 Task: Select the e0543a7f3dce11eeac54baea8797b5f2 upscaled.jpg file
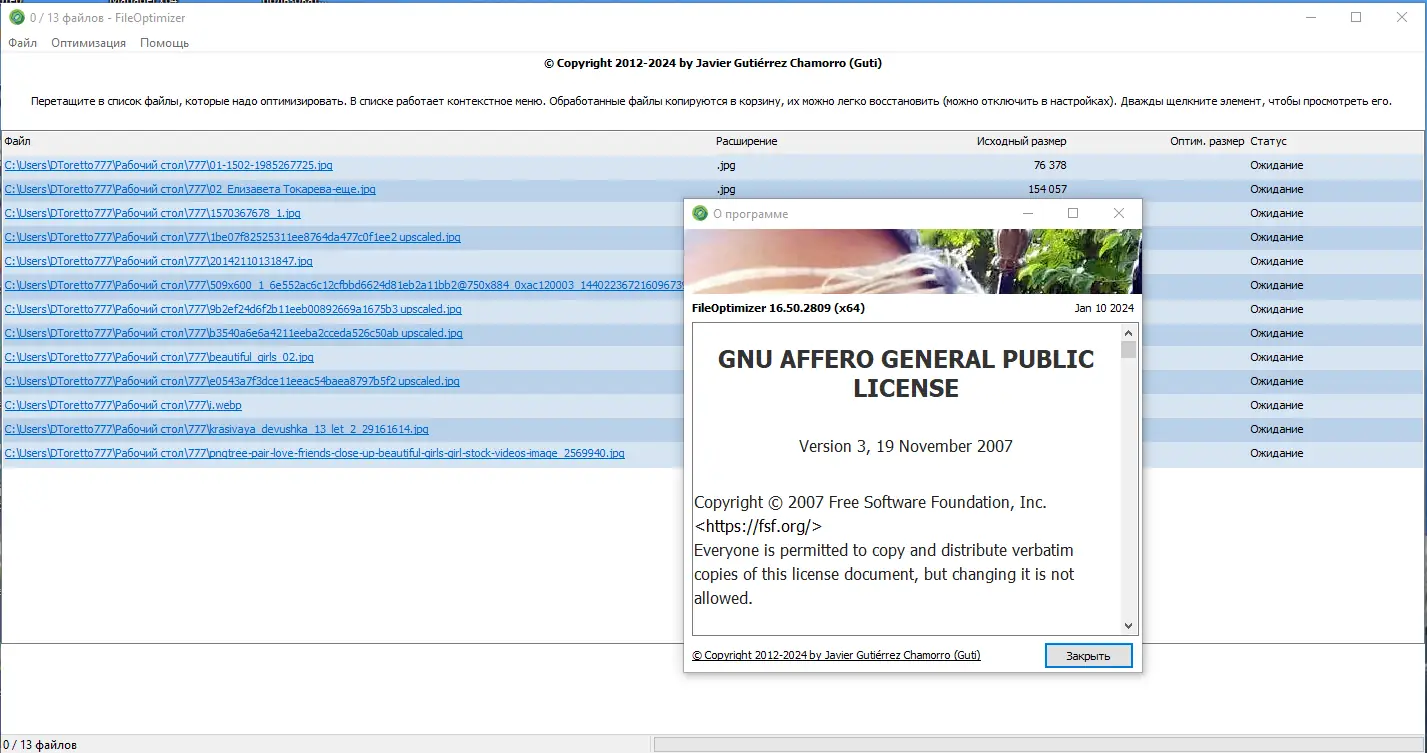coord(232,381)
